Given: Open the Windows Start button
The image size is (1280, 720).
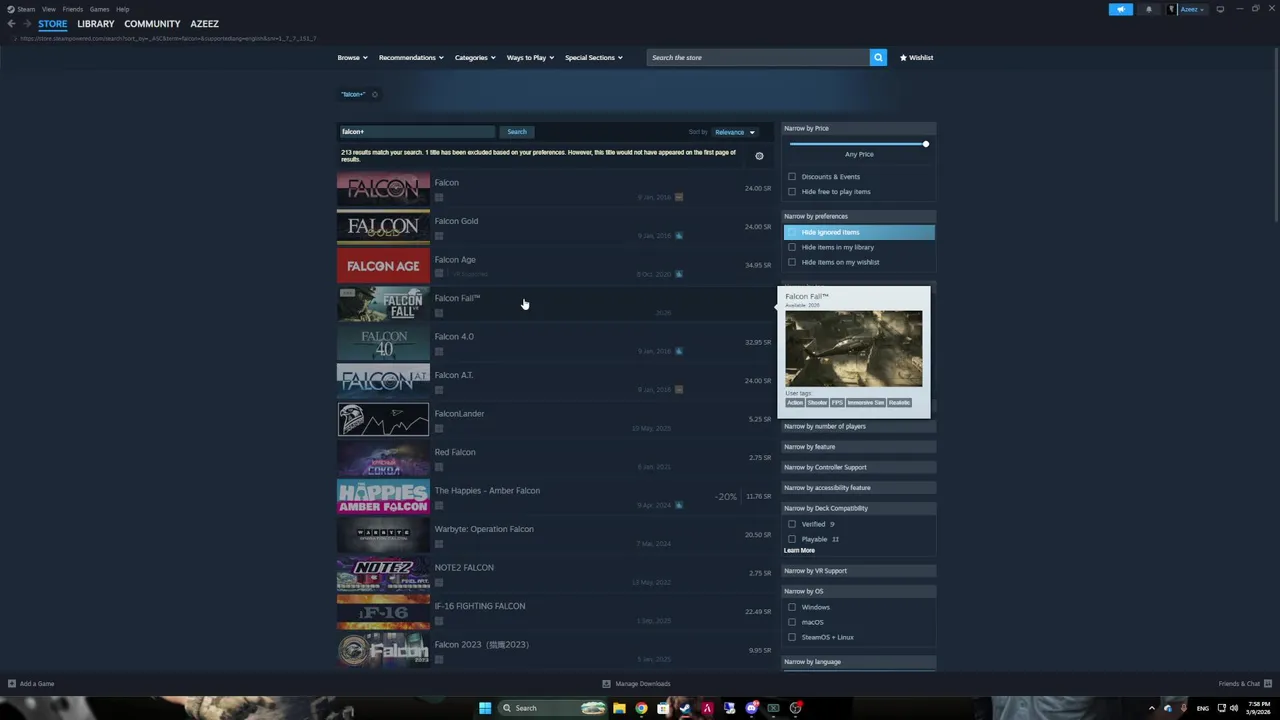Looking at the screenshot, I should [485, 708].
